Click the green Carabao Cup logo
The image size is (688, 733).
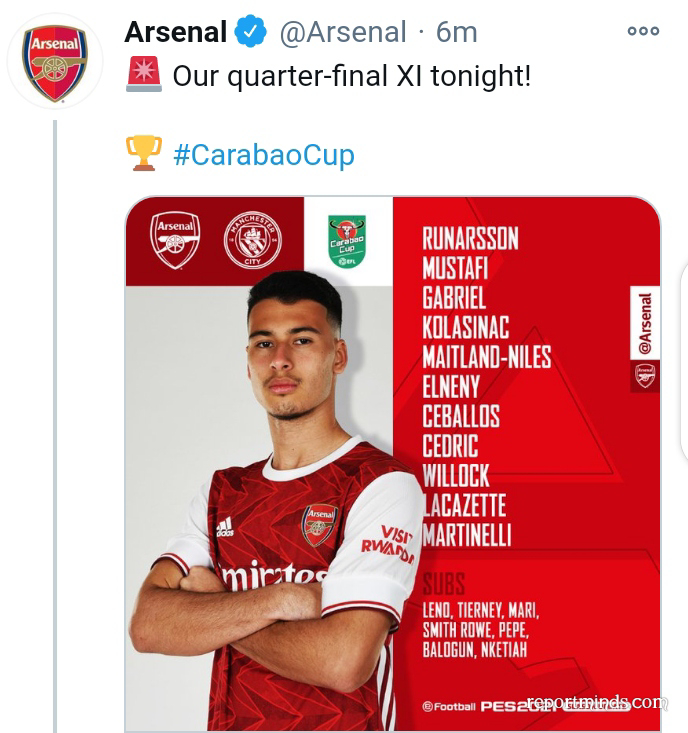point(347,241)
